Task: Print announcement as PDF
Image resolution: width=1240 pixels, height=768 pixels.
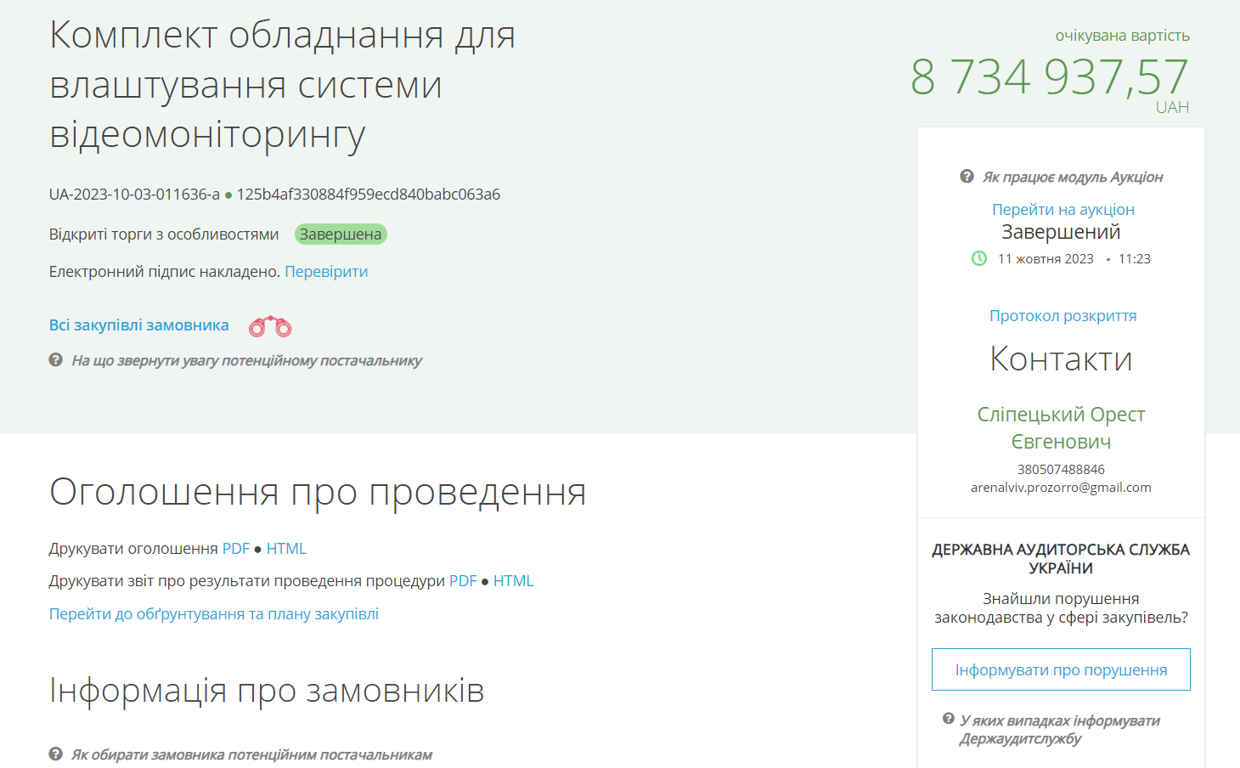Action: [236, 549]
